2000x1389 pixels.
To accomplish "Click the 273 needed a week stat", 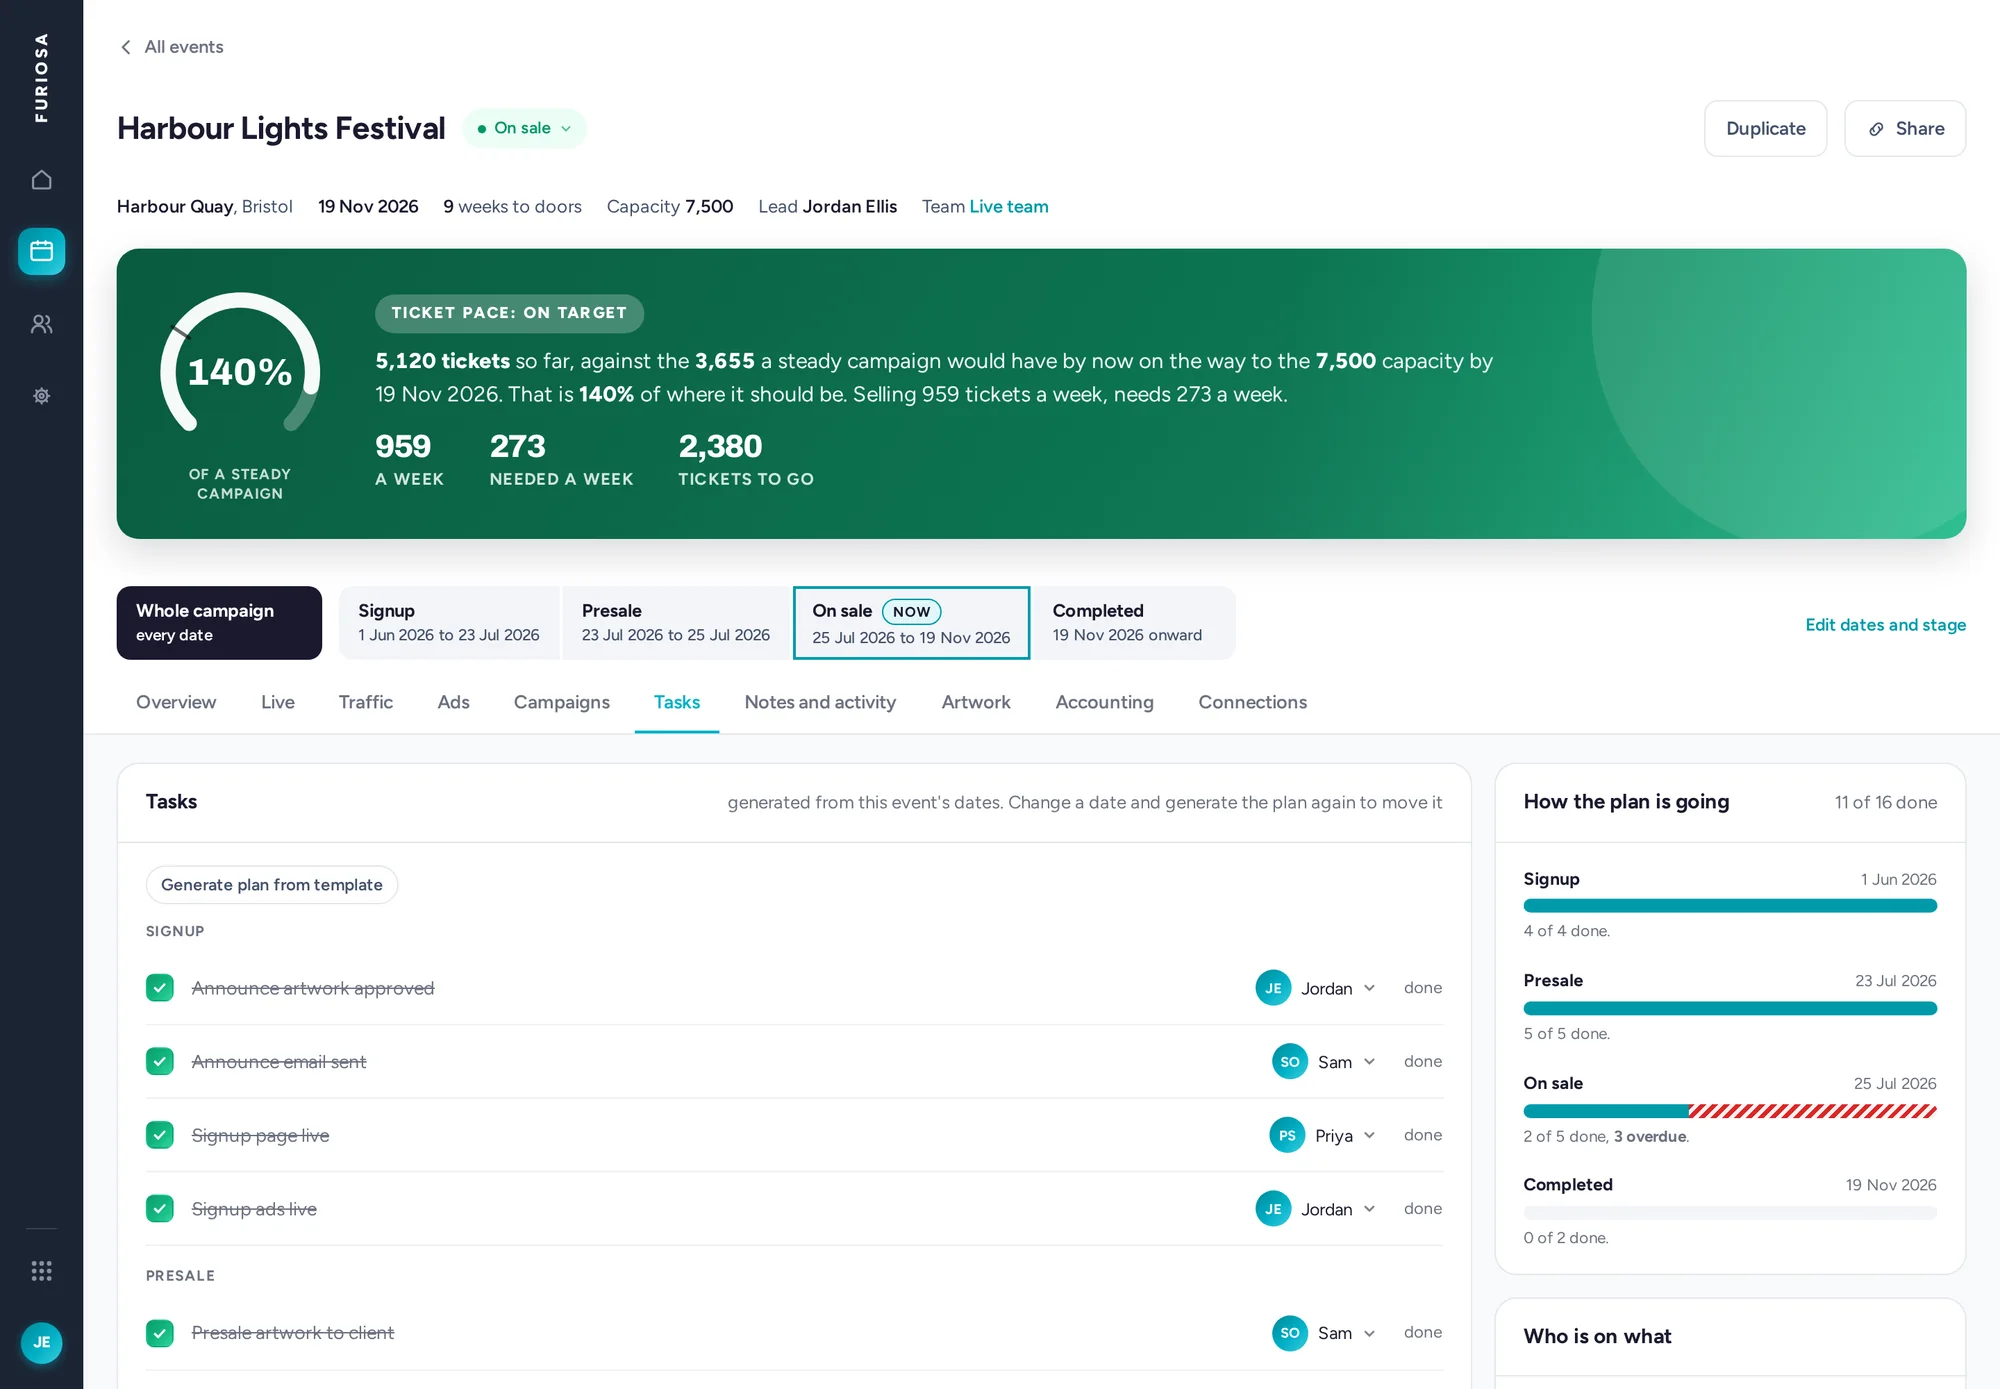I will 561,460.
